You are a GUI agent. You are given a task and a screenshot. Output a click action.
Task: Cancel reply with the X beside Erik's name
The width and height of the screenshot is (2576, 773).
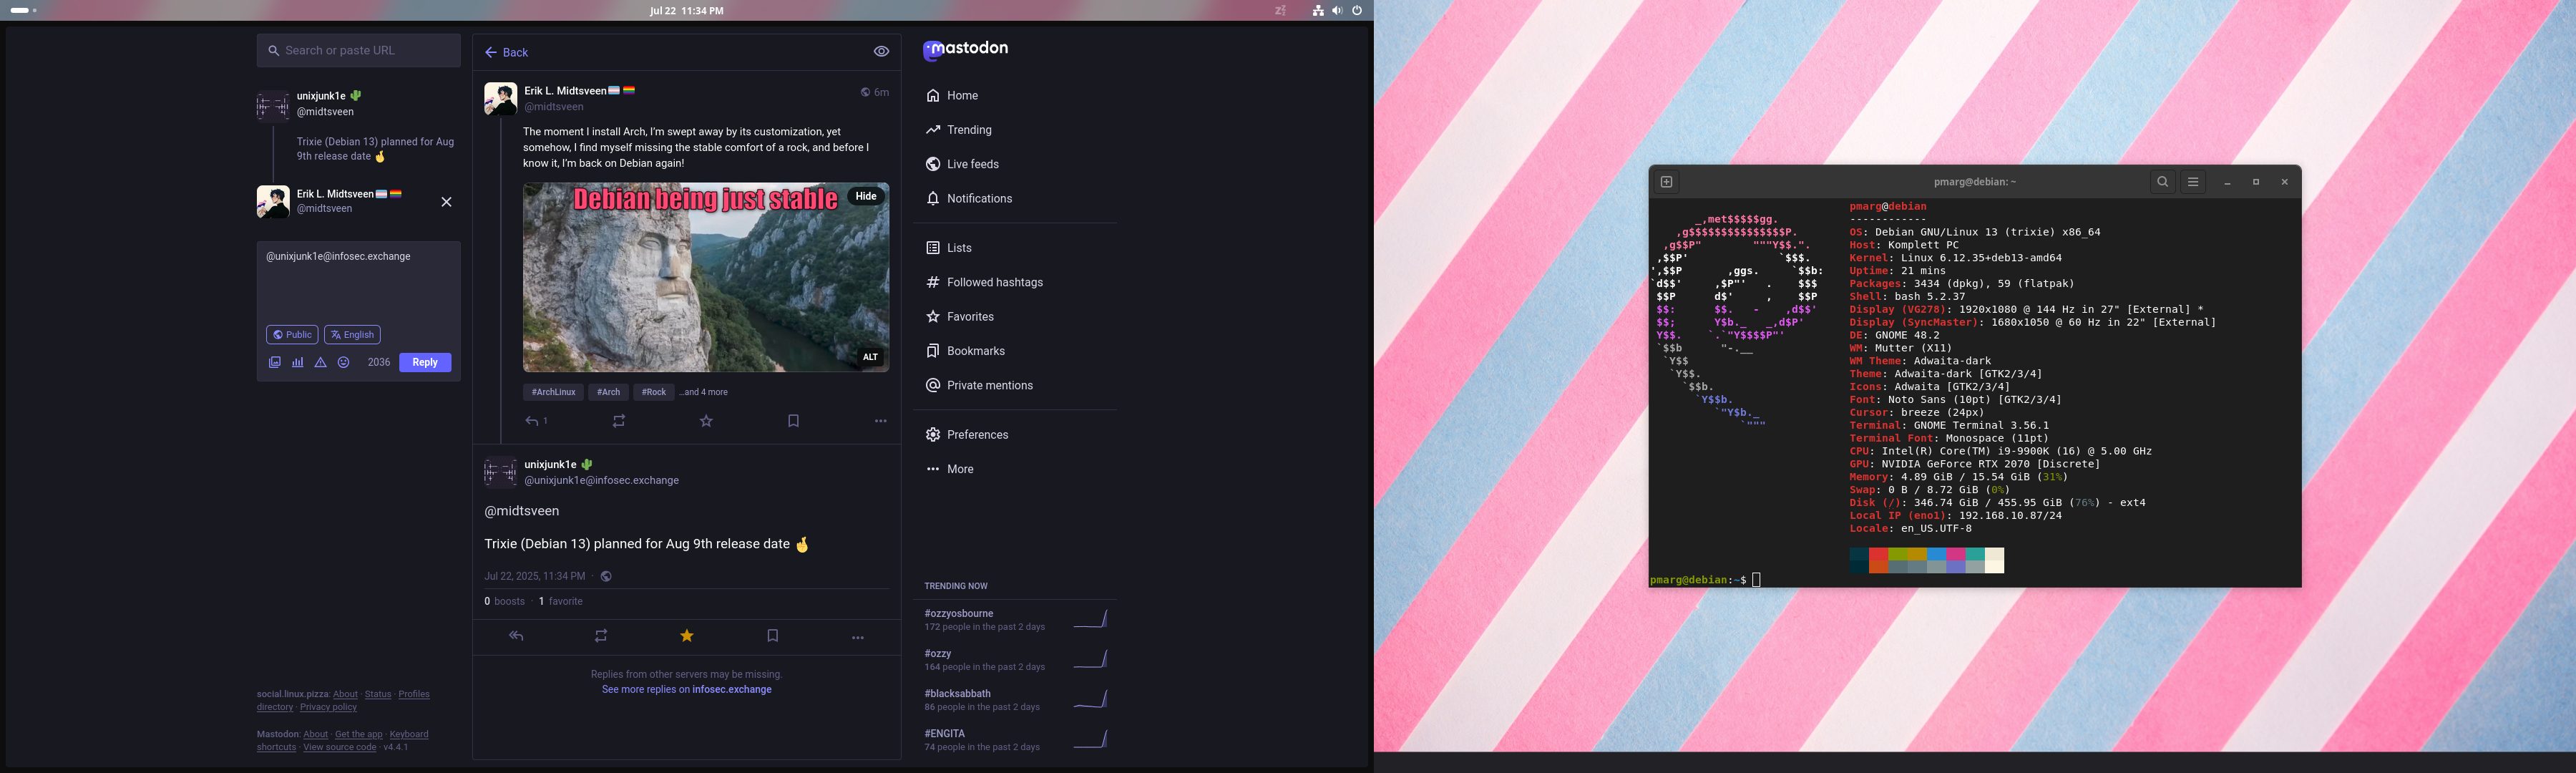click(x=446, y=202)
